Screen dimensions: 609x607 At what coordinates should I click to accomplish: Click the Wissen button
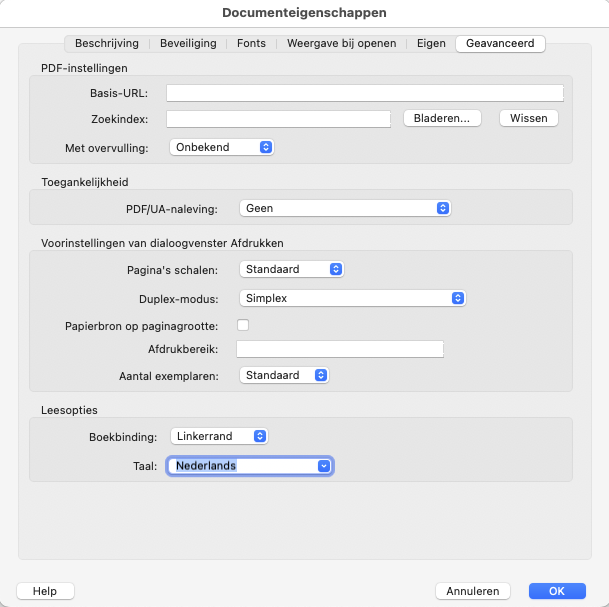pyautogui.click(x=529, y=118)
